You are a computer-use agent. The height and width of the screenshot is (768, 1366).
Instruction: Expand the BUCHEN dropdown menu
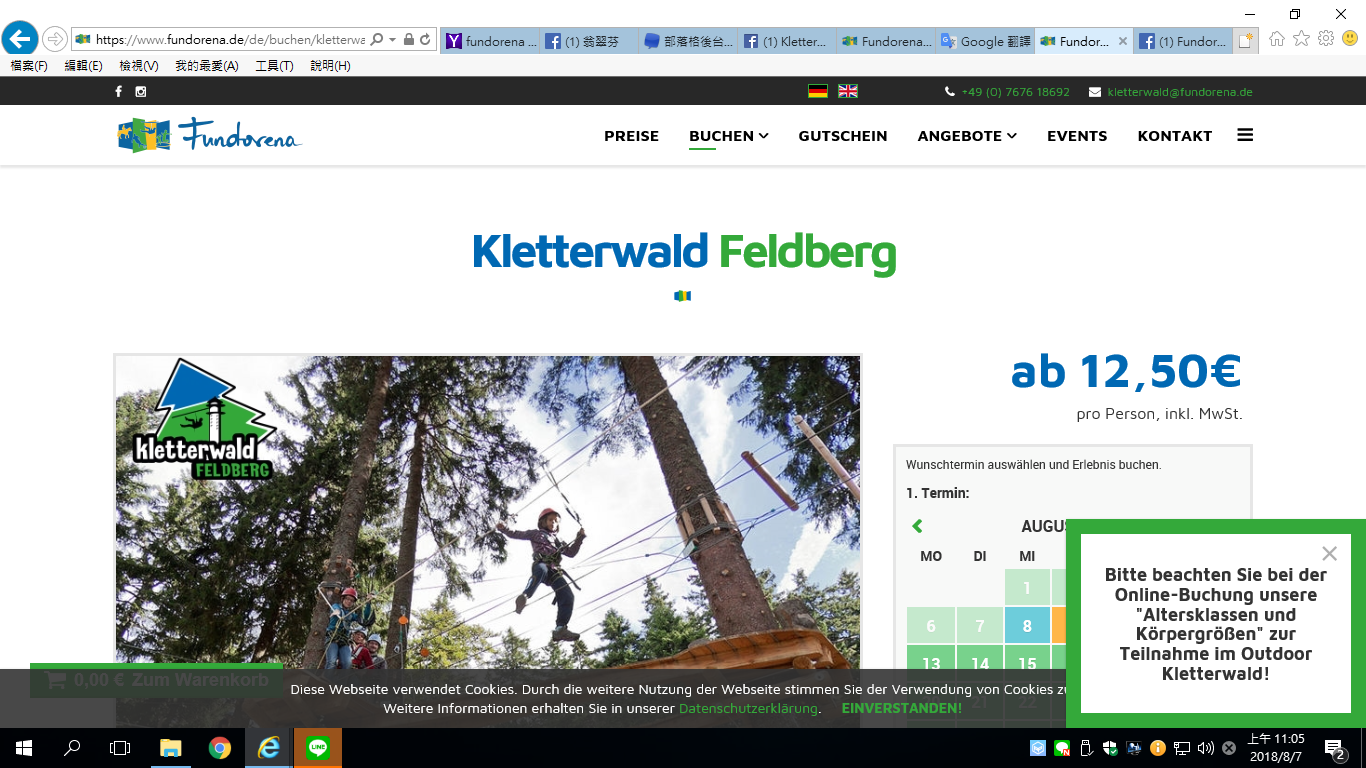tap(729, 136)
